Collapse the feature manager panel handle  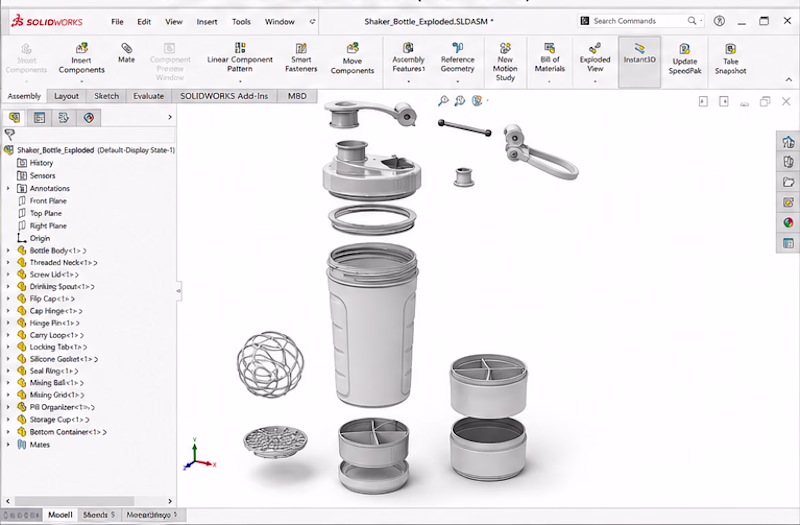coord(179,291)
